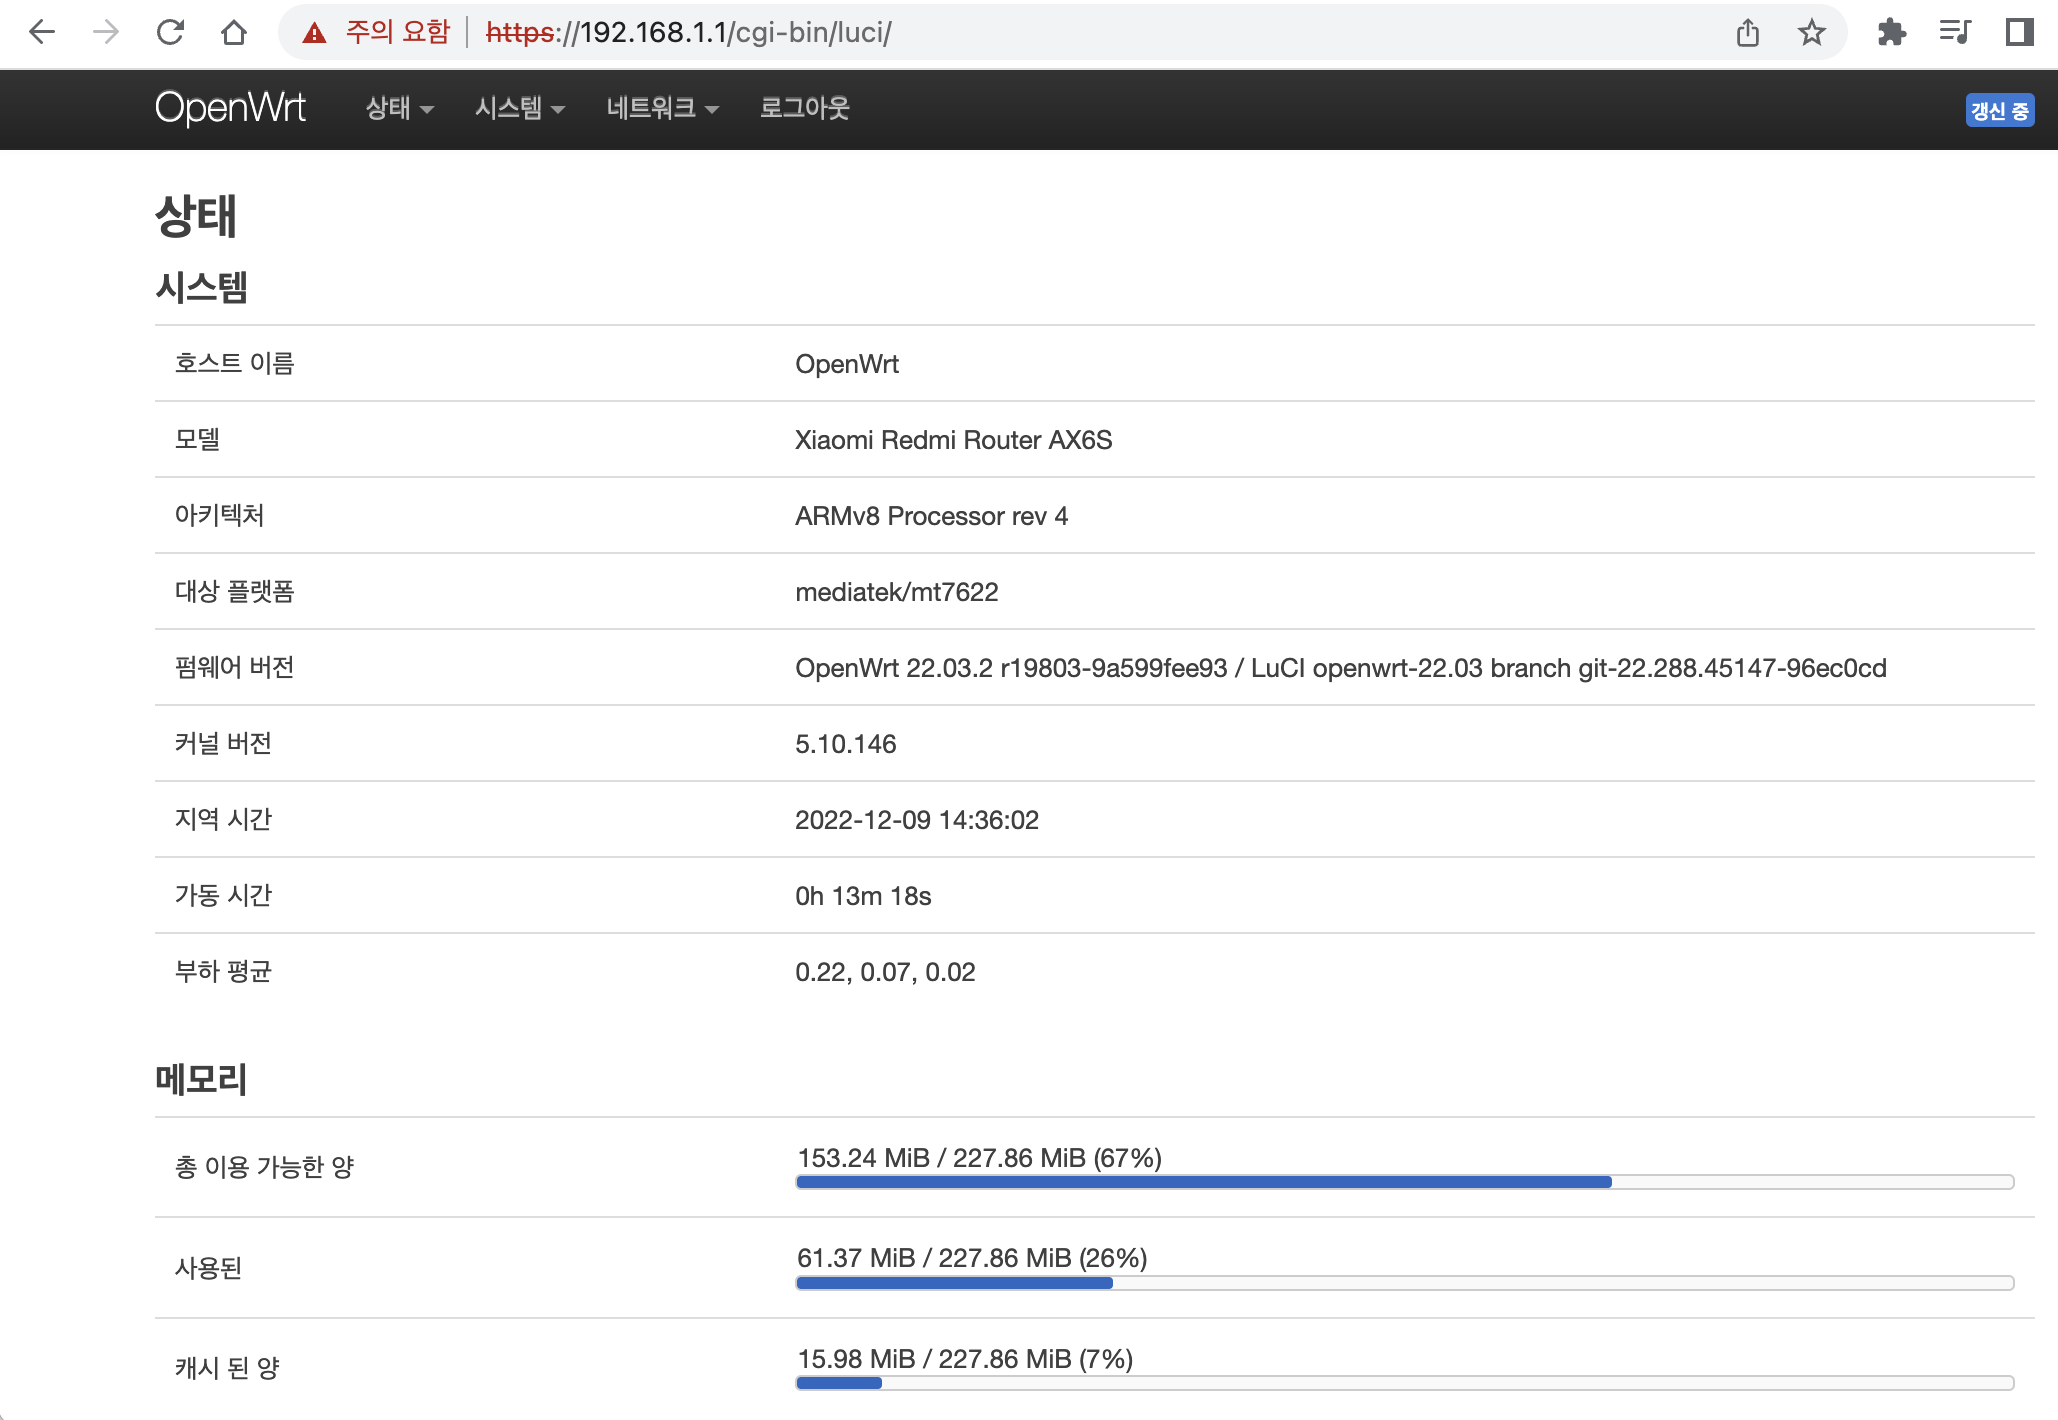Screen dimensions: 2058x1420
Task: Click the local time 2022-12-09 14:36:02
Action: 917,820
